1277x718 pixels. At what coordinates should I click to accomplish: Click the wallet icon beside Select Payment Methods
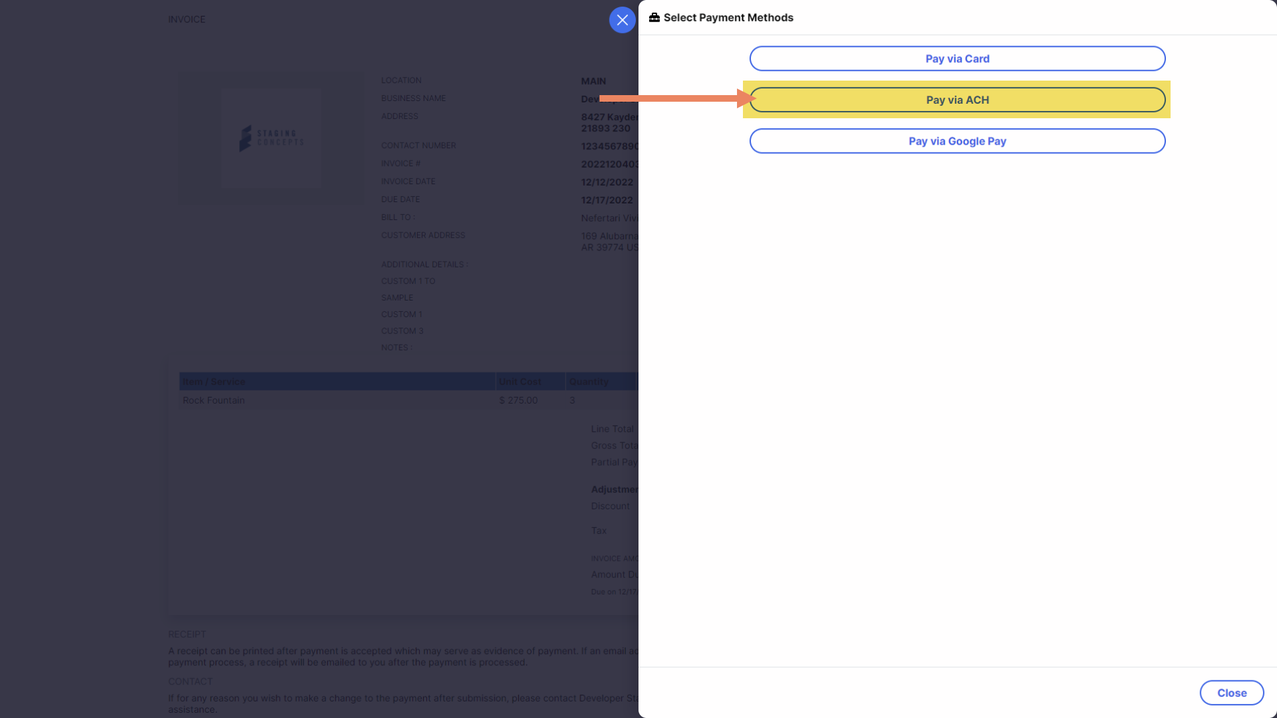click(x=654, y=18)
